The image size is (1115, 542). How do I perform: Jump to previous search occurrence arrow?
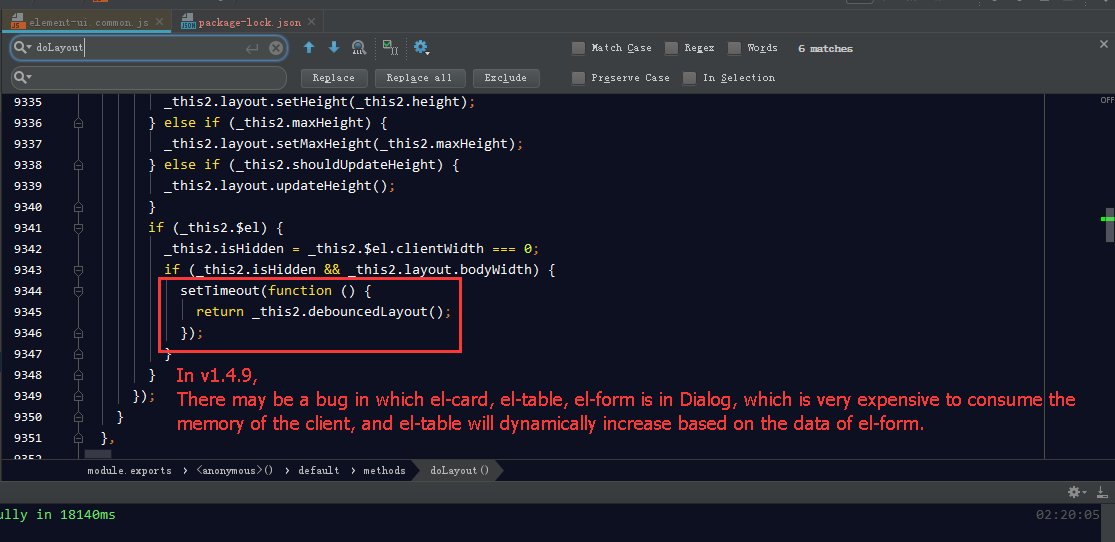click(x=309, y=48)
